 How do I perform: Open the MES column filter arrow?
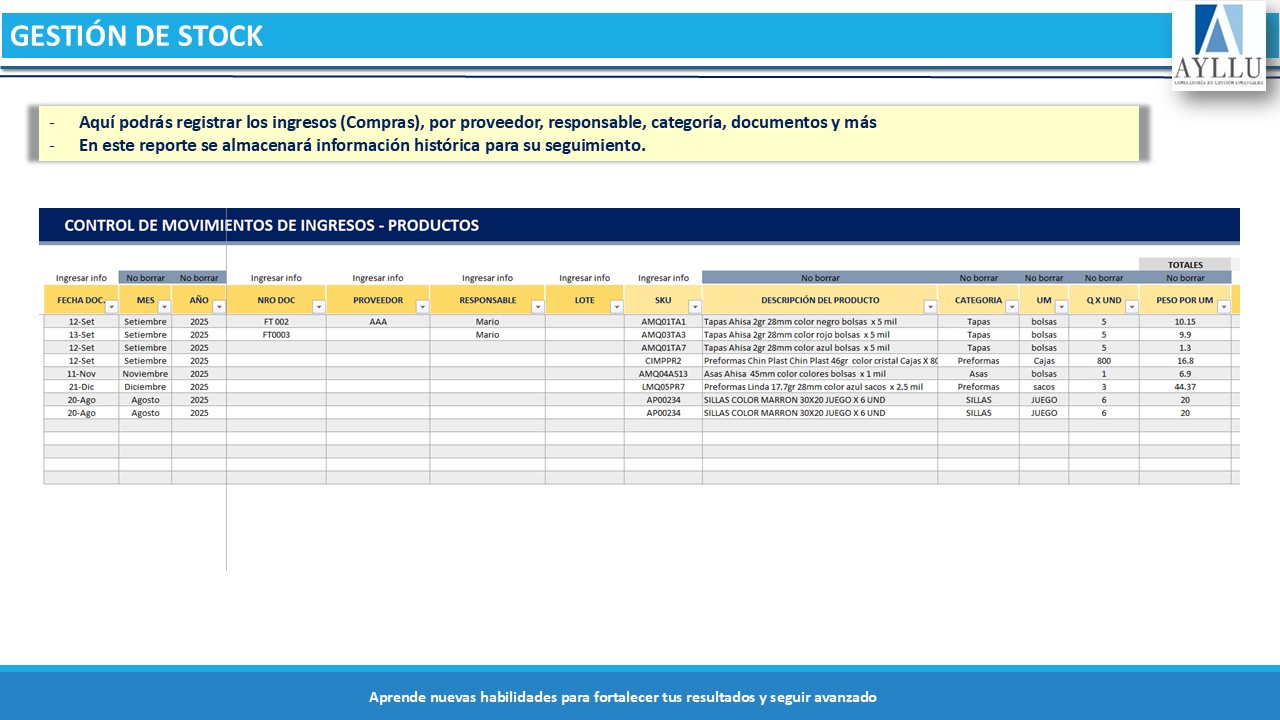point(164,307)
